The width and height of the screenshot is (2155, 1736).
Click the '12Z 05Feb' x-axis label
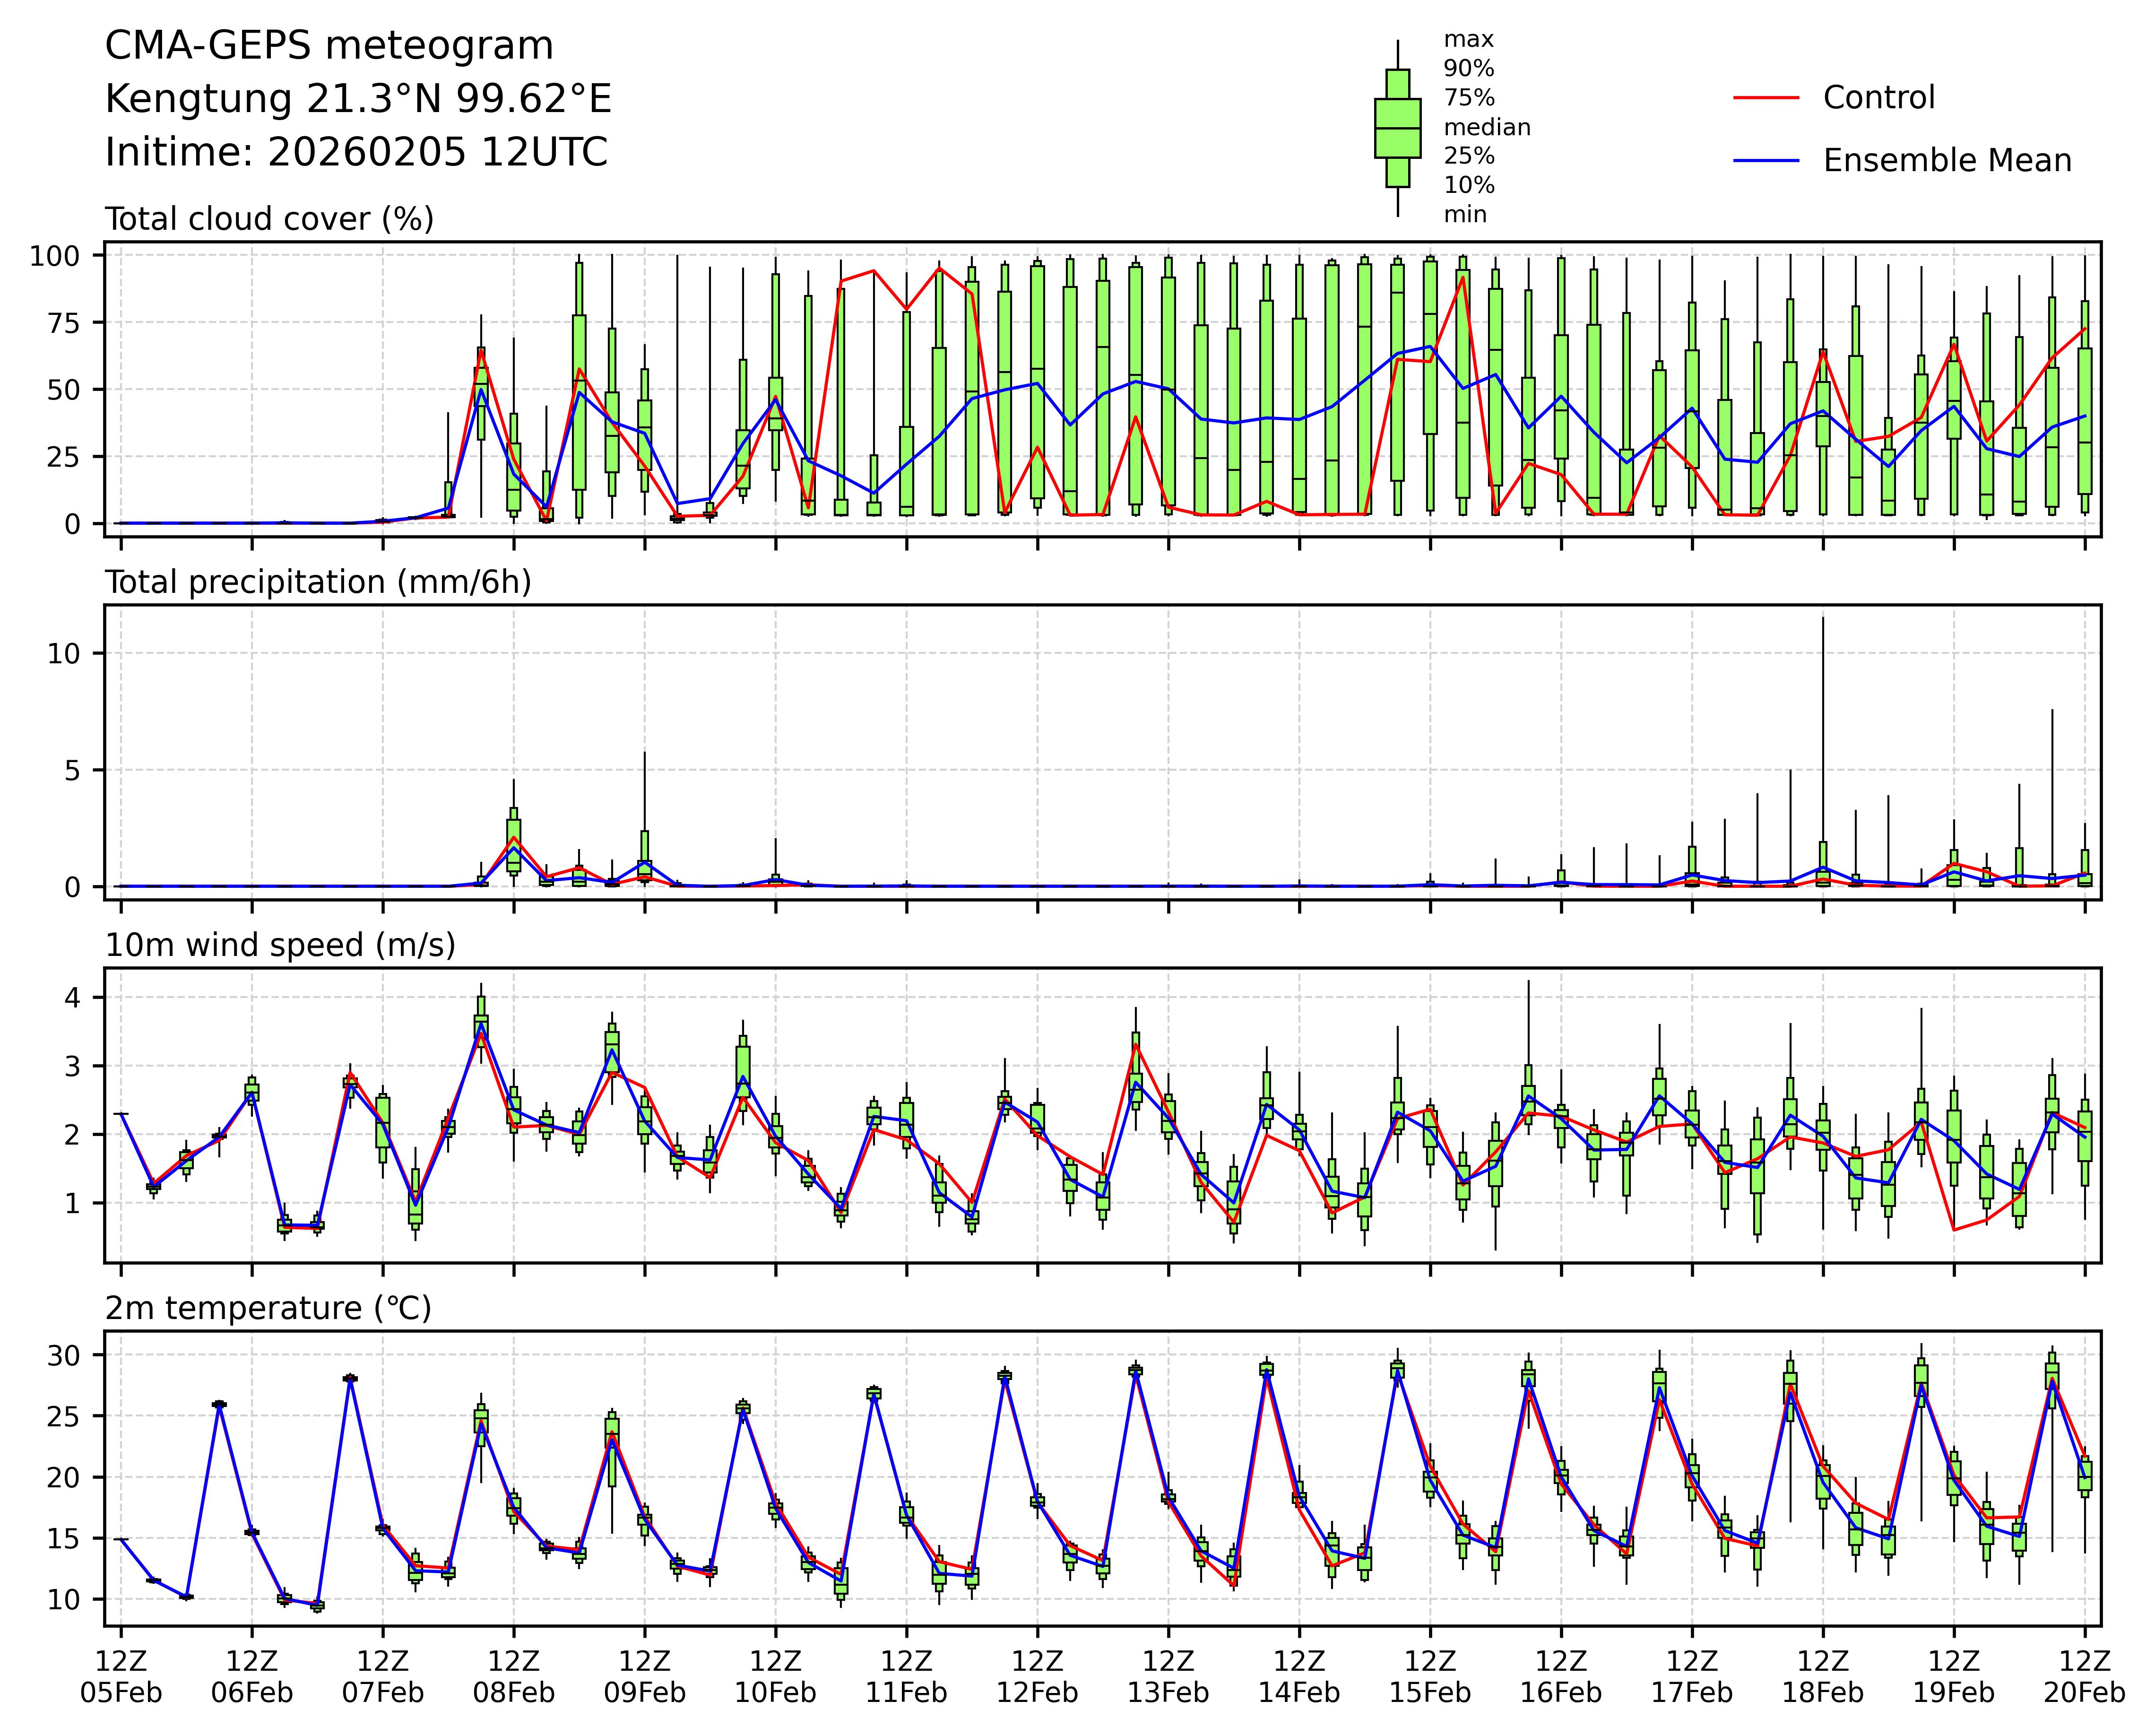coord(121,1677)
